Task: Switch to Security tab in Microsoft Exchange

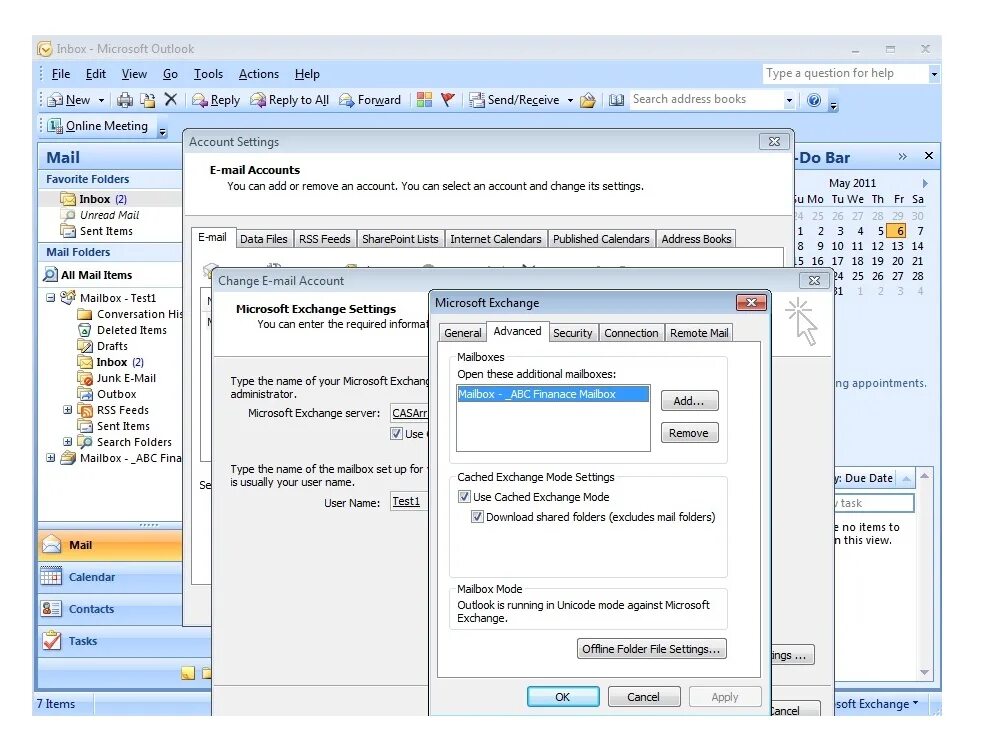Action: pos(573,333)
